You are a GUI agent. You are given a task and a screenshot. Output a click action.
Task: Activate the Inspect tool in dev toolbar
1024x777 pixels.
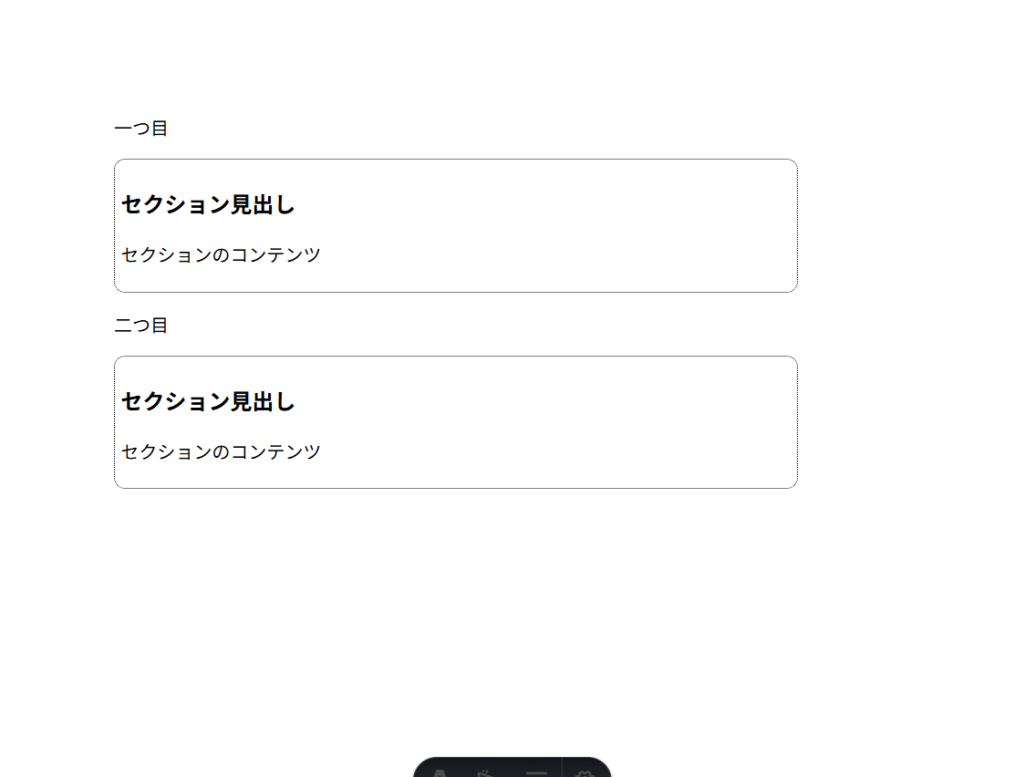pos(485,772)
